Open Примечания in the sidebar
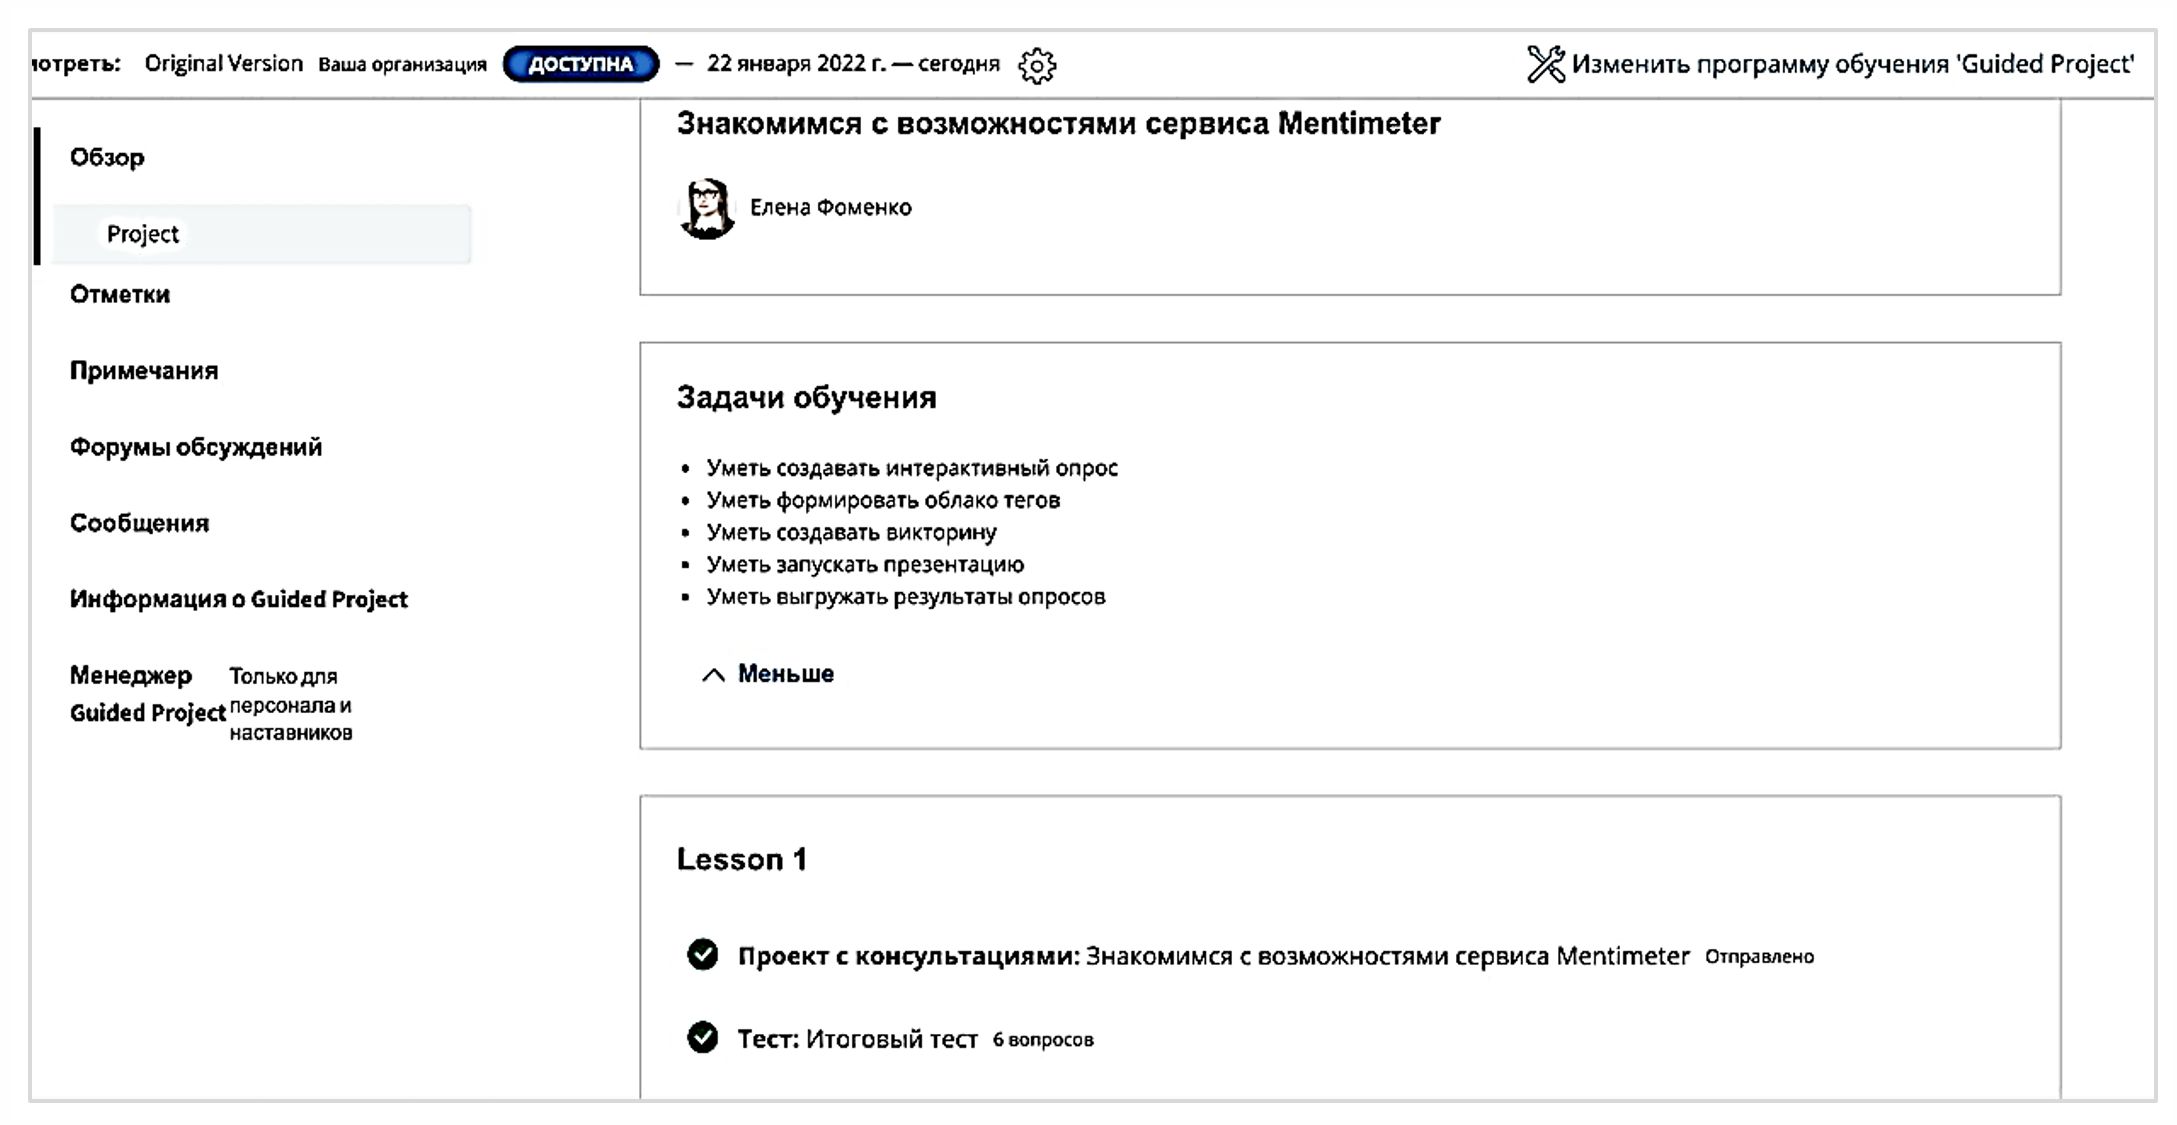The height and width of the screenshot is (1125, 2177). (144, 371)
